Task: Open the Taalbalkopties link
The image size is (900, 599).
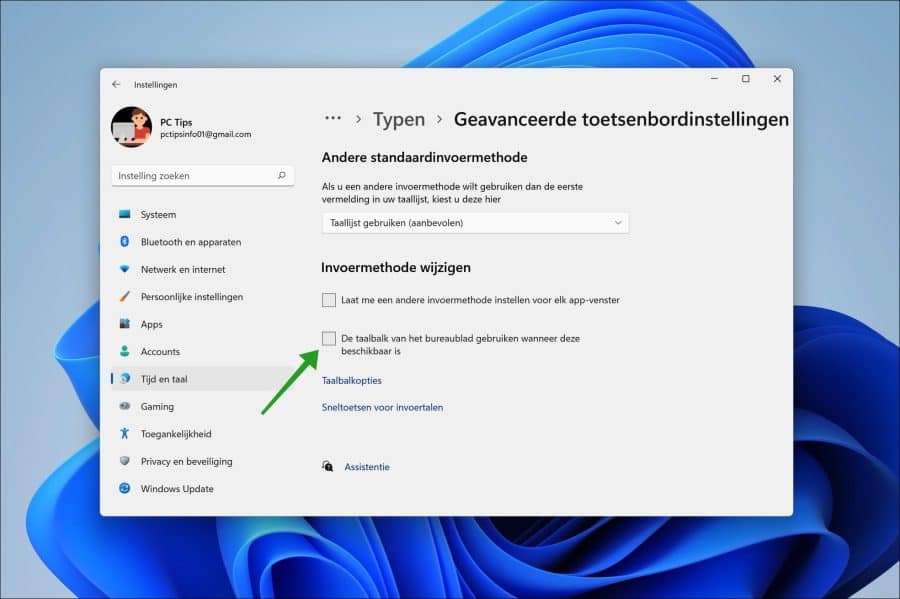Action: 352,380
